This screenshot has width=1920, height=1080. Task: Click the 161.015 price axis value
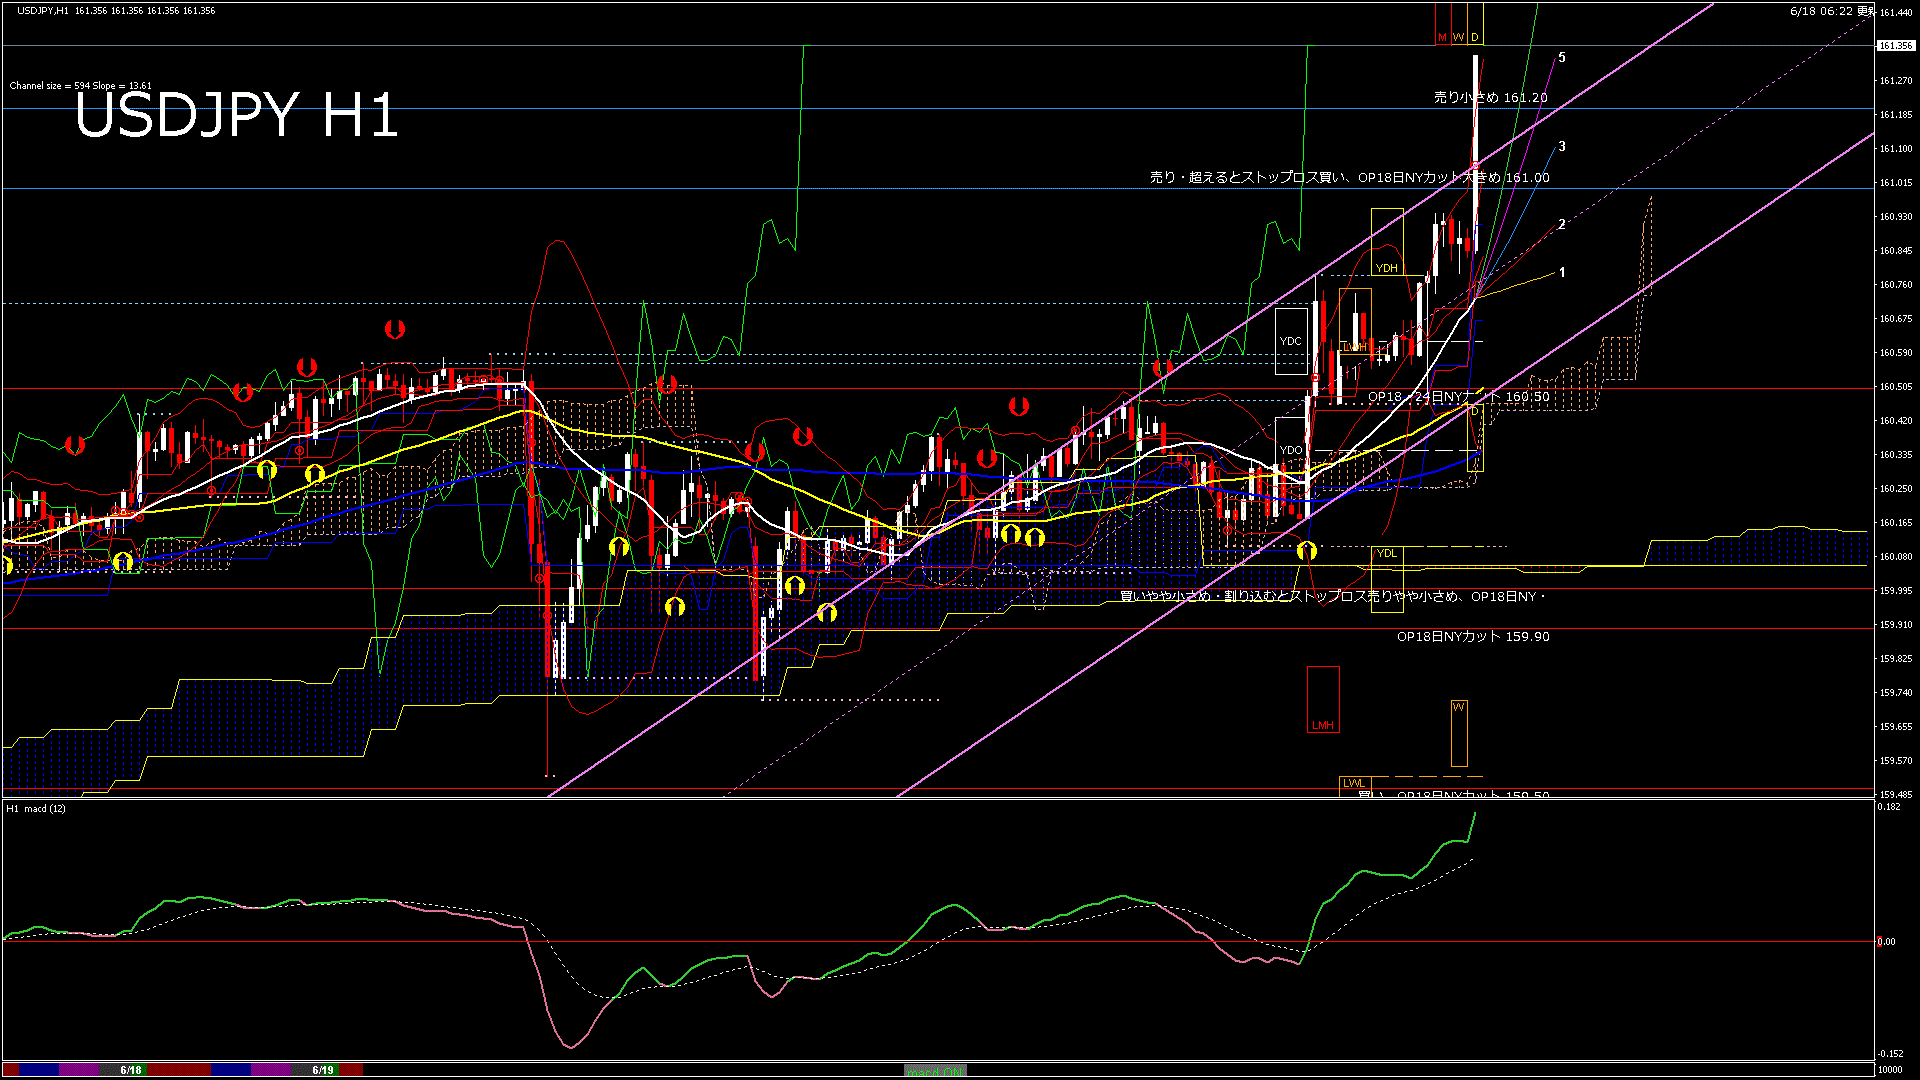click(1896, 182)
